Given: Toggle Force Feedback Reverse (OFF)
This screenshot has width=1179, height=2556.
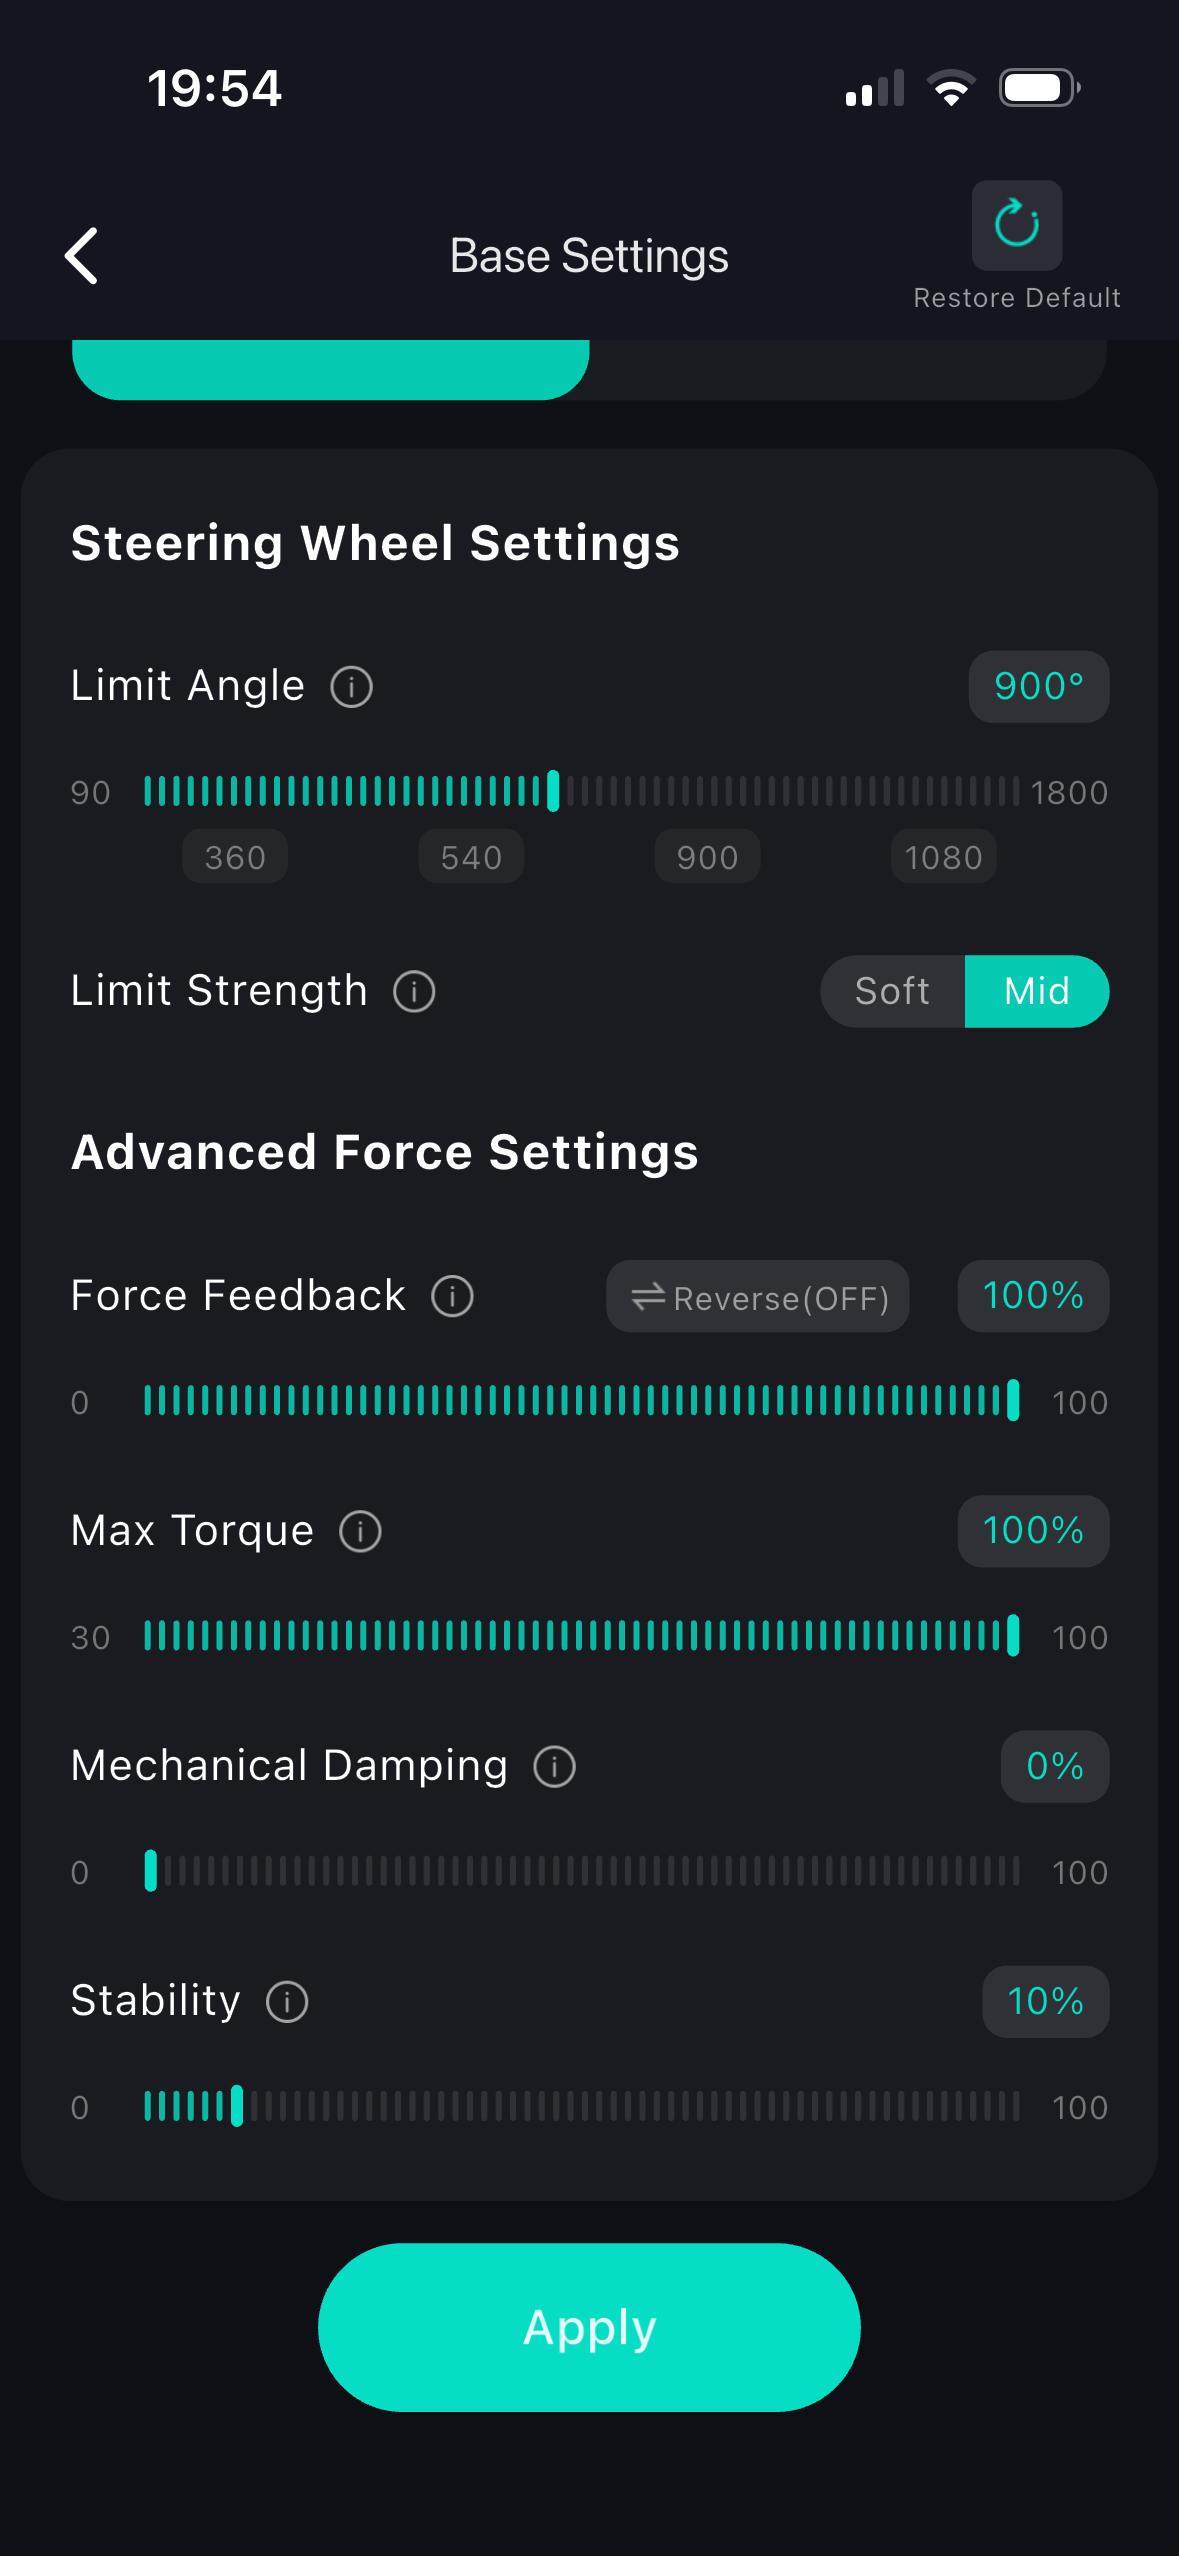Looking at the screenshot, I should point(757,1297).
